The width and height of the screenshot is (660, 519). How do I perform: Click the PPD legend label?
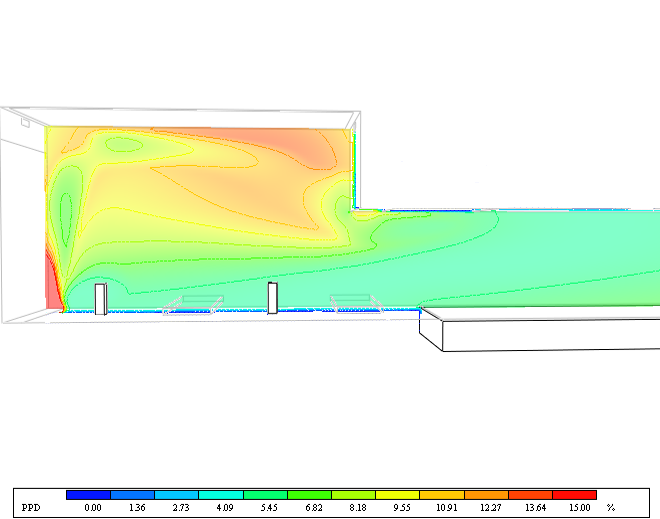(31, 508)
